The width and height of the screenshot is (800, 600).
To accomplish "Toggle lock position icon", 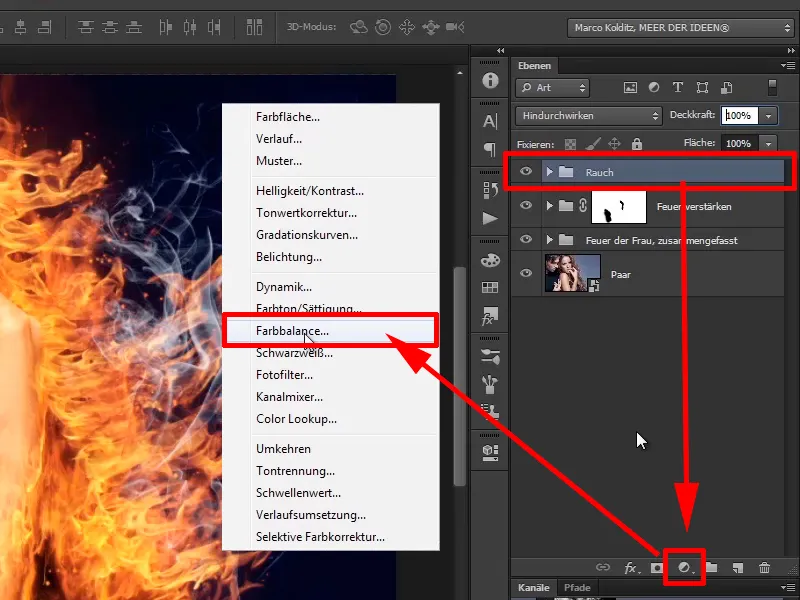I will (x=615, y=144).
